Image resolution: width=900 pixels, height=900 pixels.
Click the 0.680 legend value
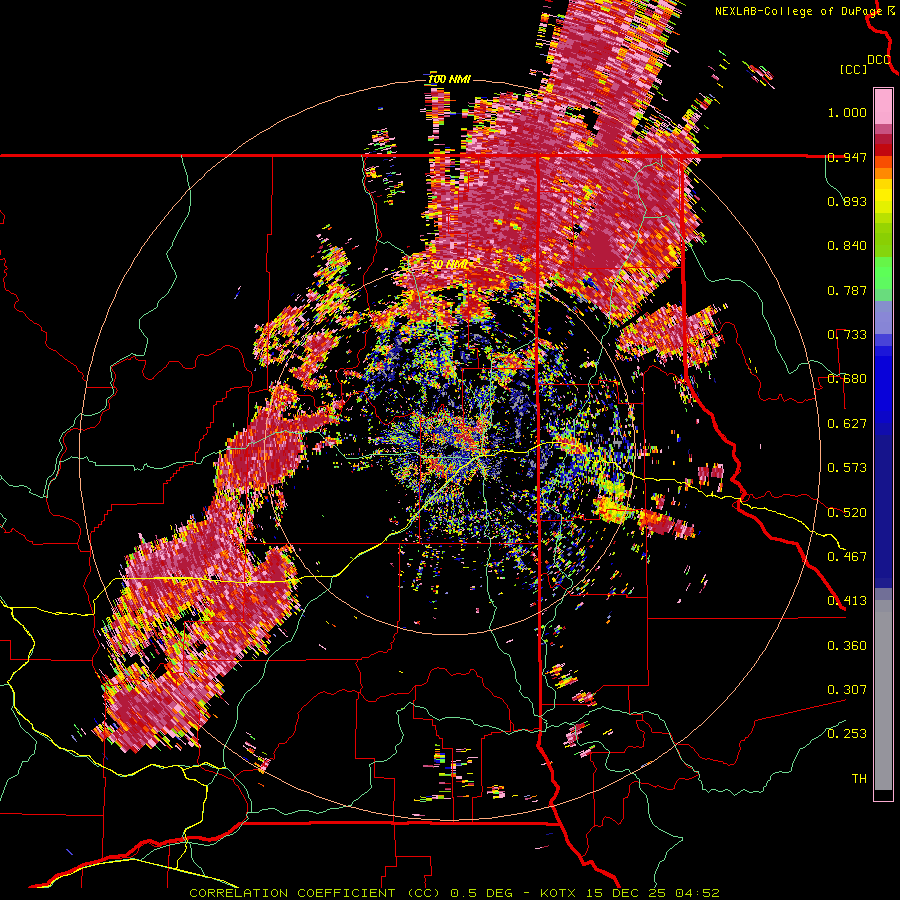click(847, 379)
